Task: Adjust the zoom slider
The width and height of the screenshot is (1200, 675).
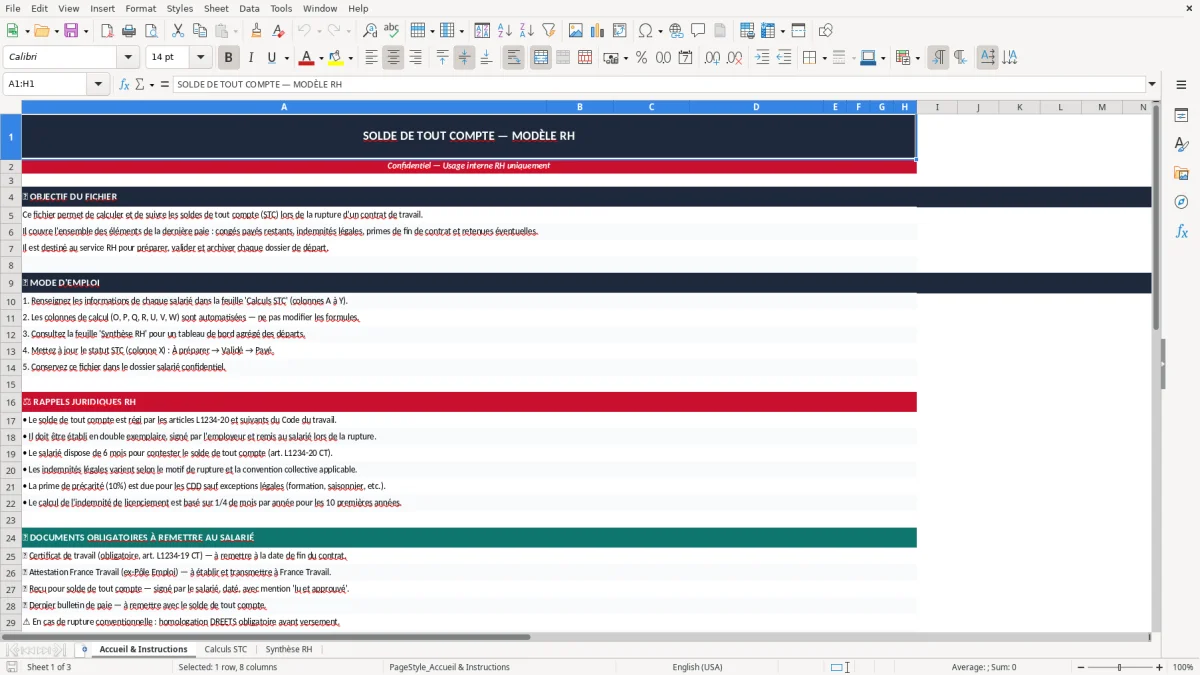Action: click(x=1119, y=667)
